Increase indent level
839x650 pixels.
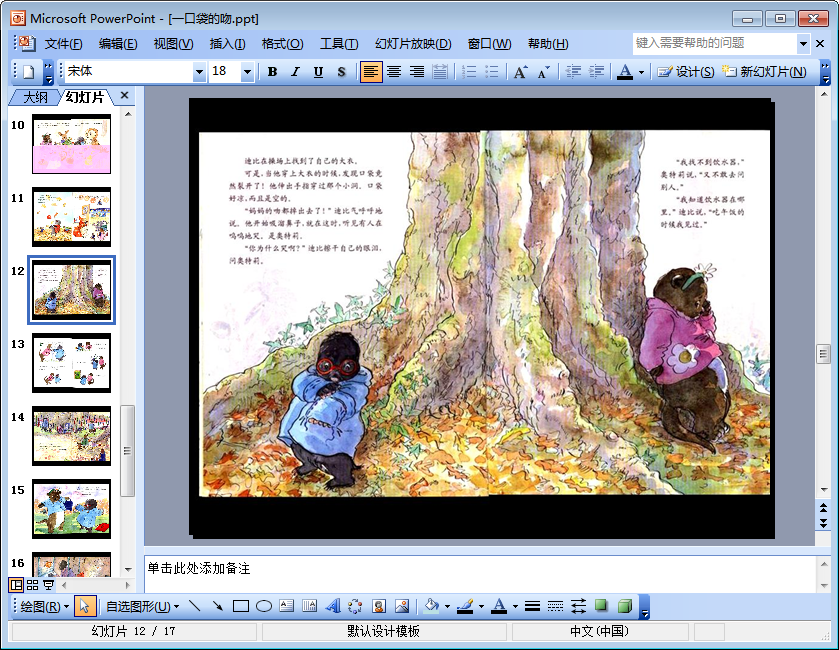[x=596, y=72]
